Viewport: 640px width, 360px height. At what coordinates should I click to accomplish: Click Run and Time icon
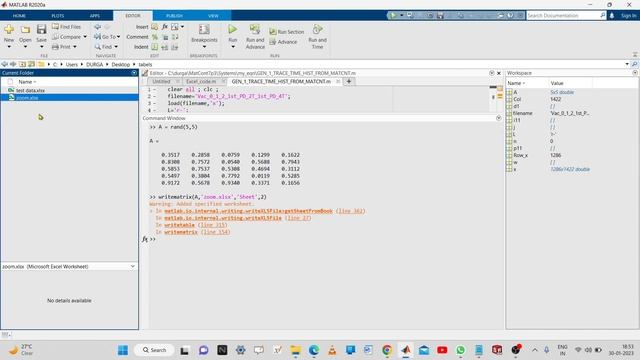pyautogui.click(x=317, y=29)
